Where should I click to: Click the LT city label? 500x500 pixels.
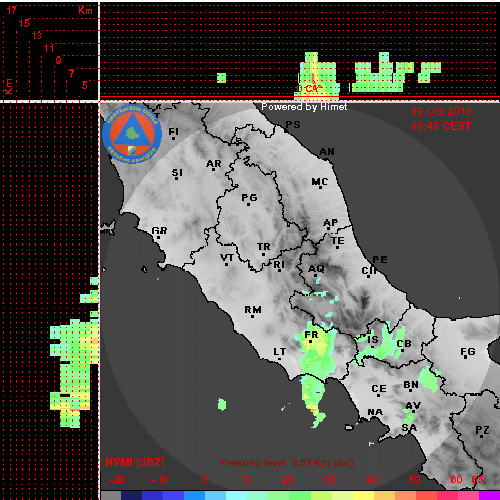click(280, 352)
